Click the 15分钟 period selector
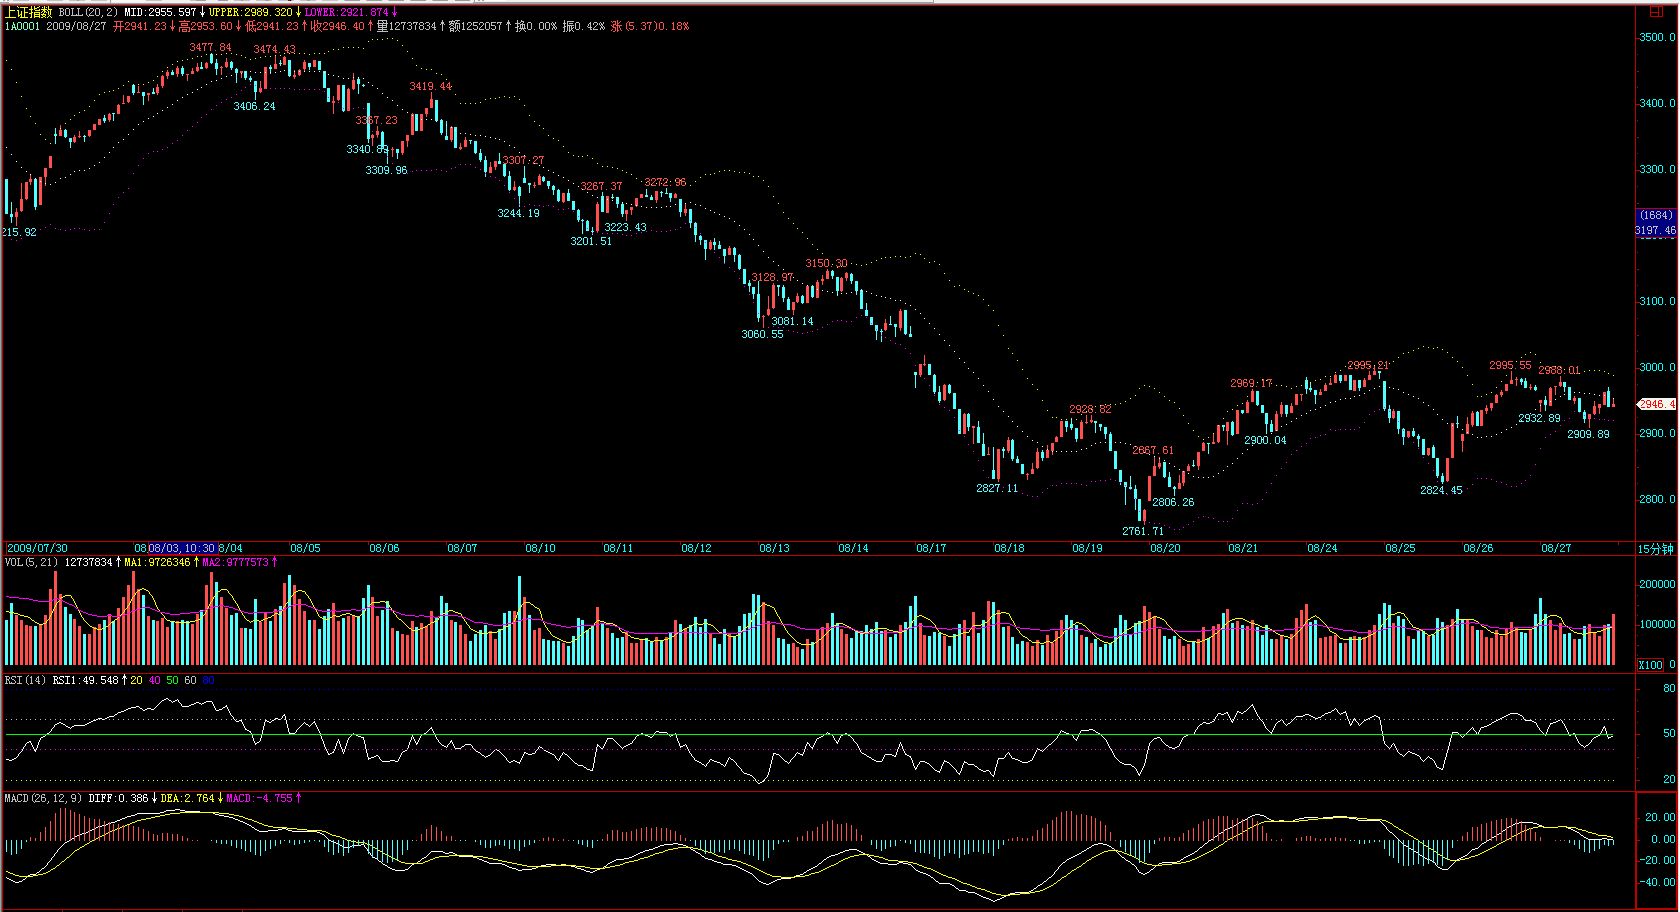 (x=1655, y=549)
